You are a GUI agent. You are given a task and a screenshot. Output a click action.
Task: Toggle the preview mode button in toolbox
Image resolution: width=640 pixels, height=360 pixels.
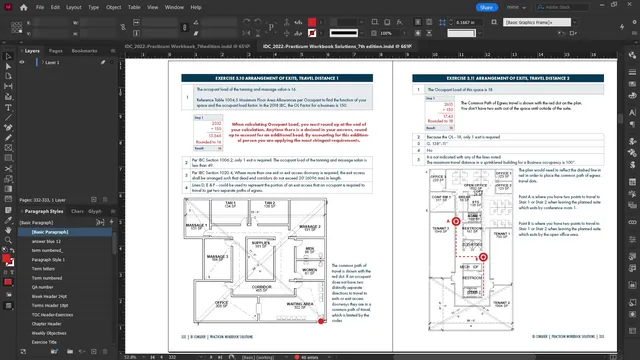(x=8, y=306)
